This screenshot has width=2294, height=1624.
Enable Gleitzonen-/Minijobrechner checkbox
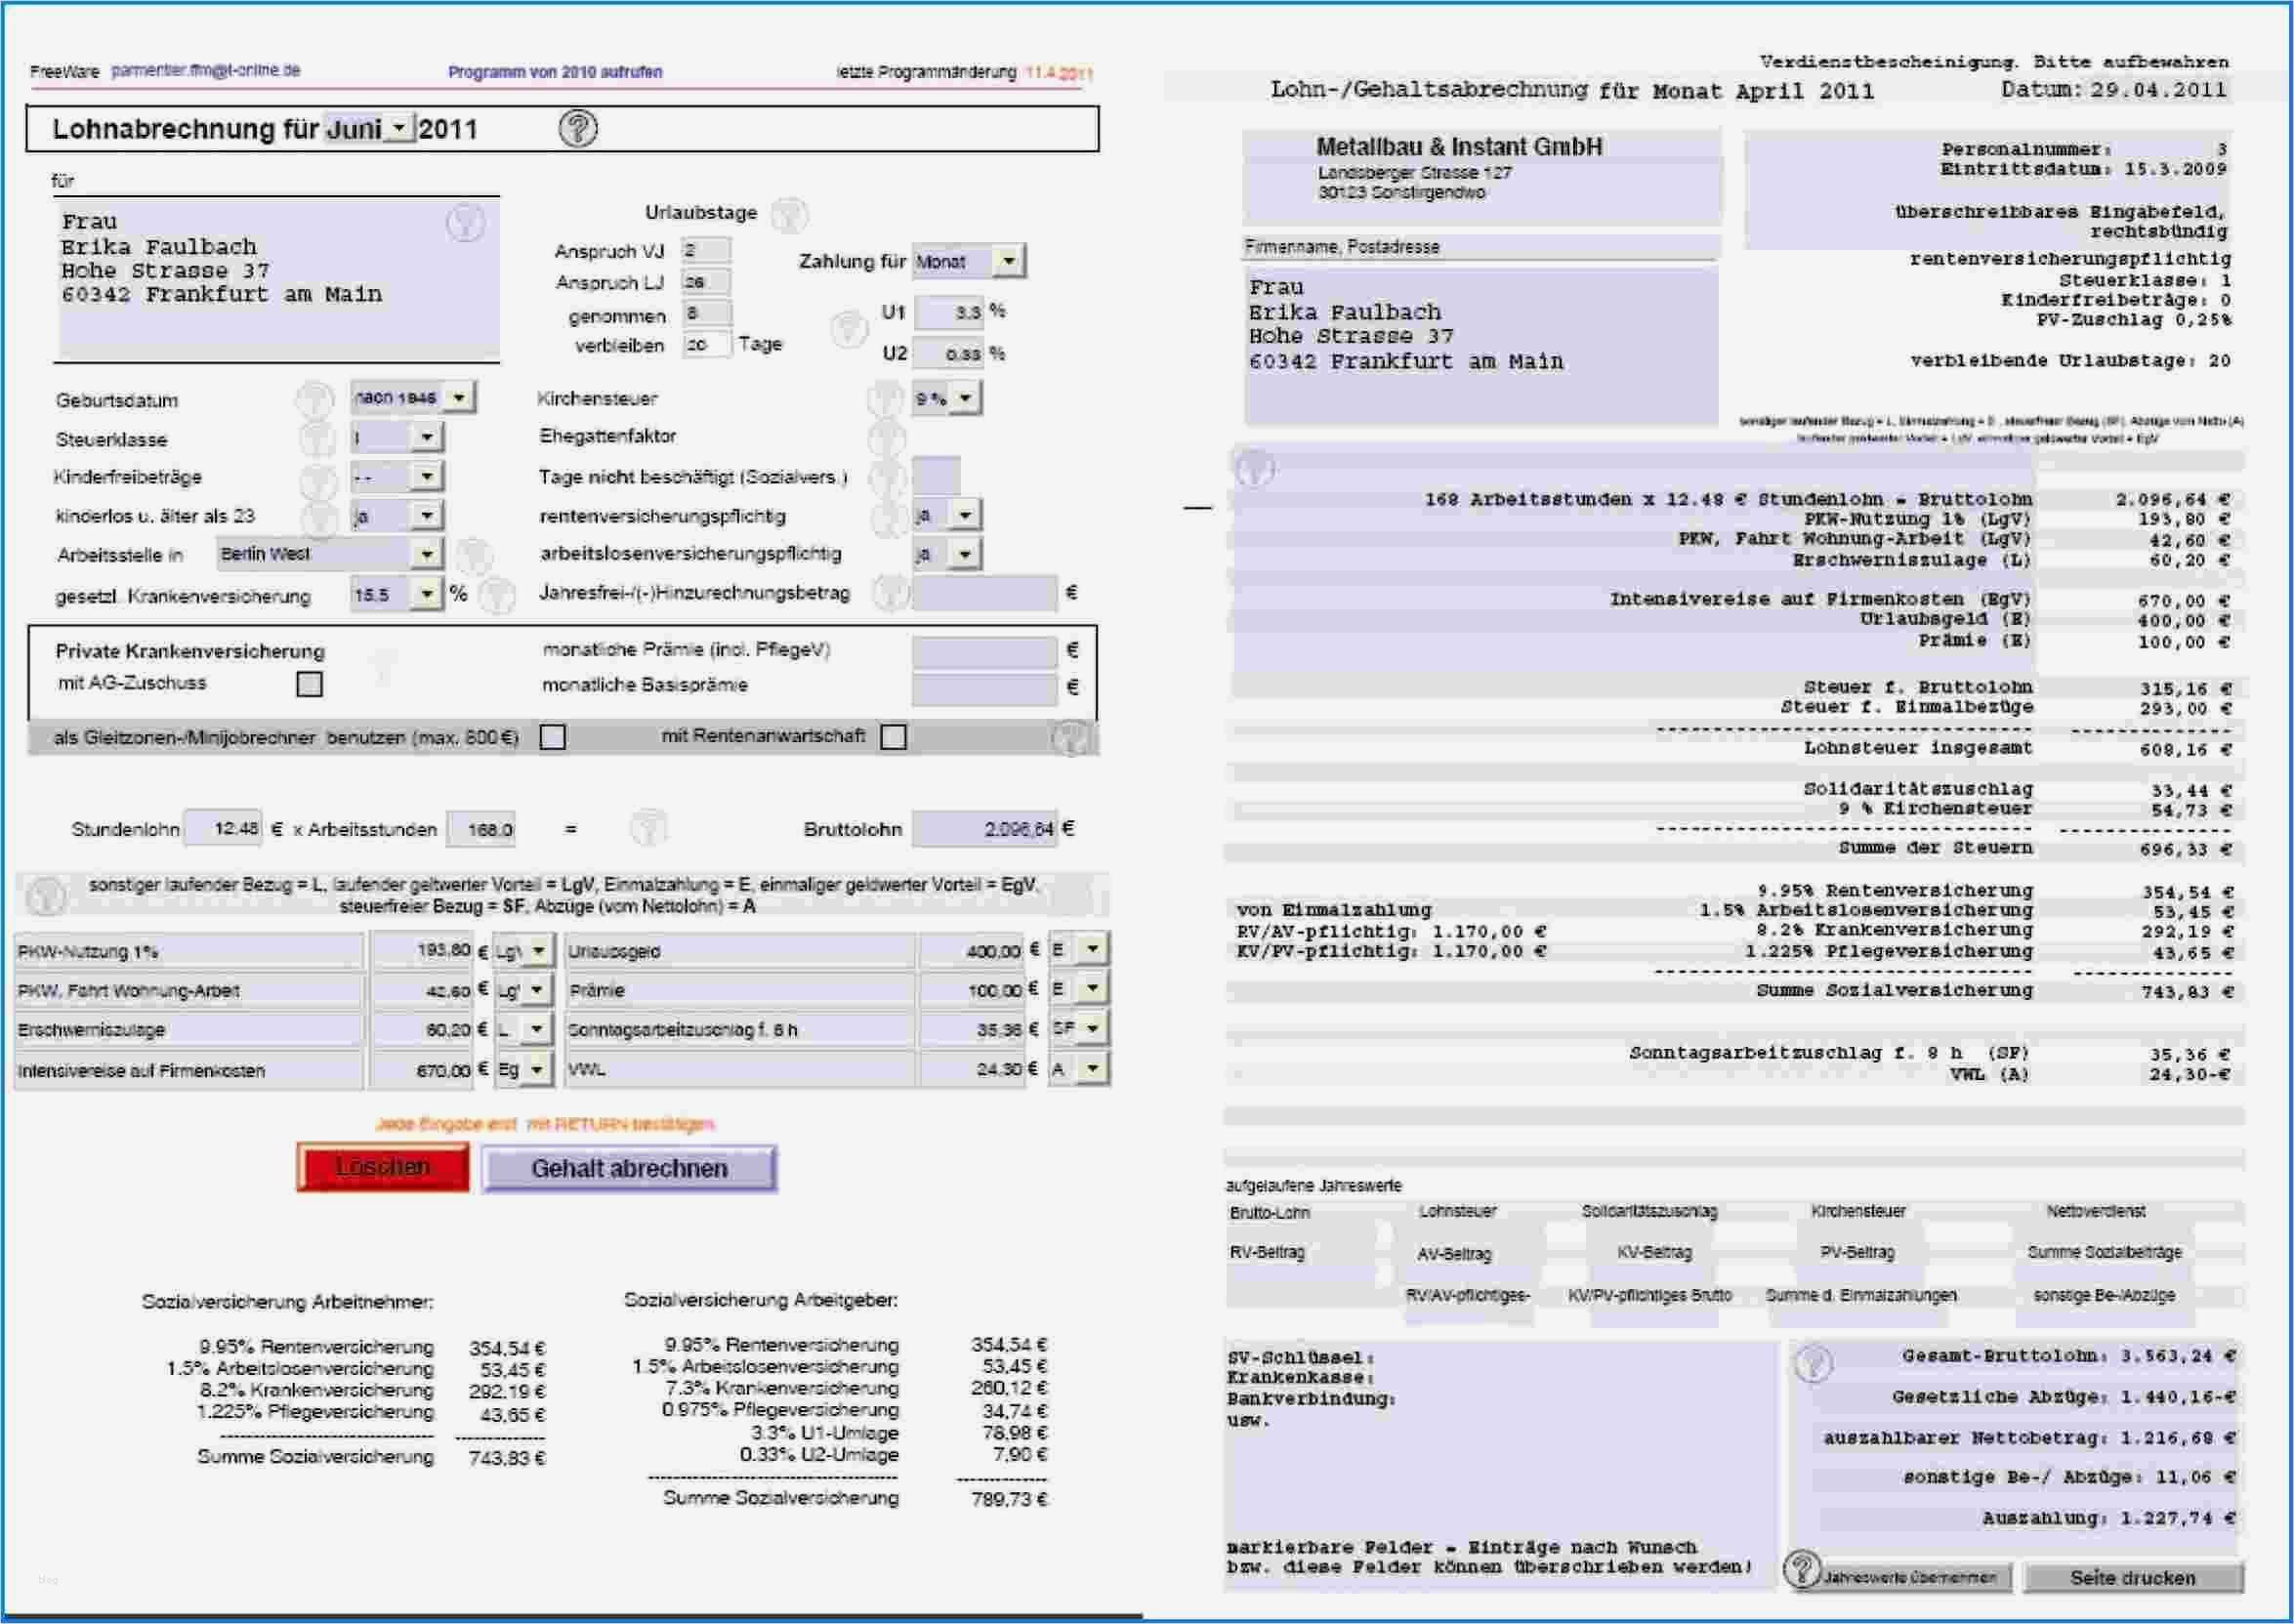553,737
